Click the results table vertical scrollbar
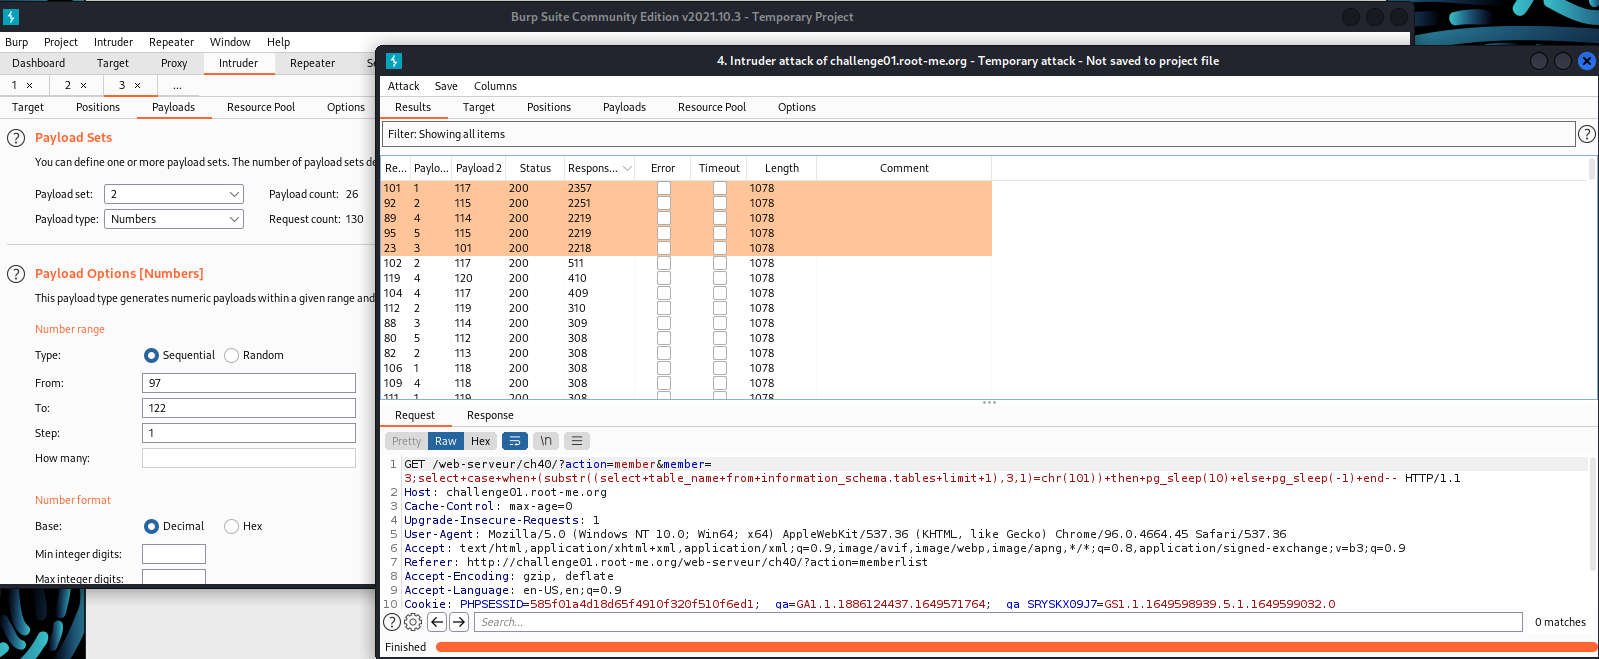1599x659 pixels. pos(1591,168)
